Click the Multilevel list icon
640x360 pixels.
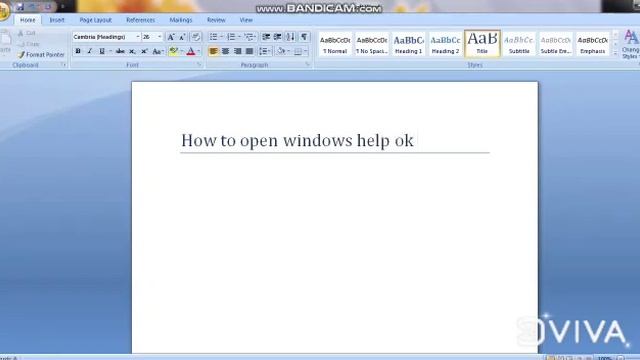click(249, 37)
